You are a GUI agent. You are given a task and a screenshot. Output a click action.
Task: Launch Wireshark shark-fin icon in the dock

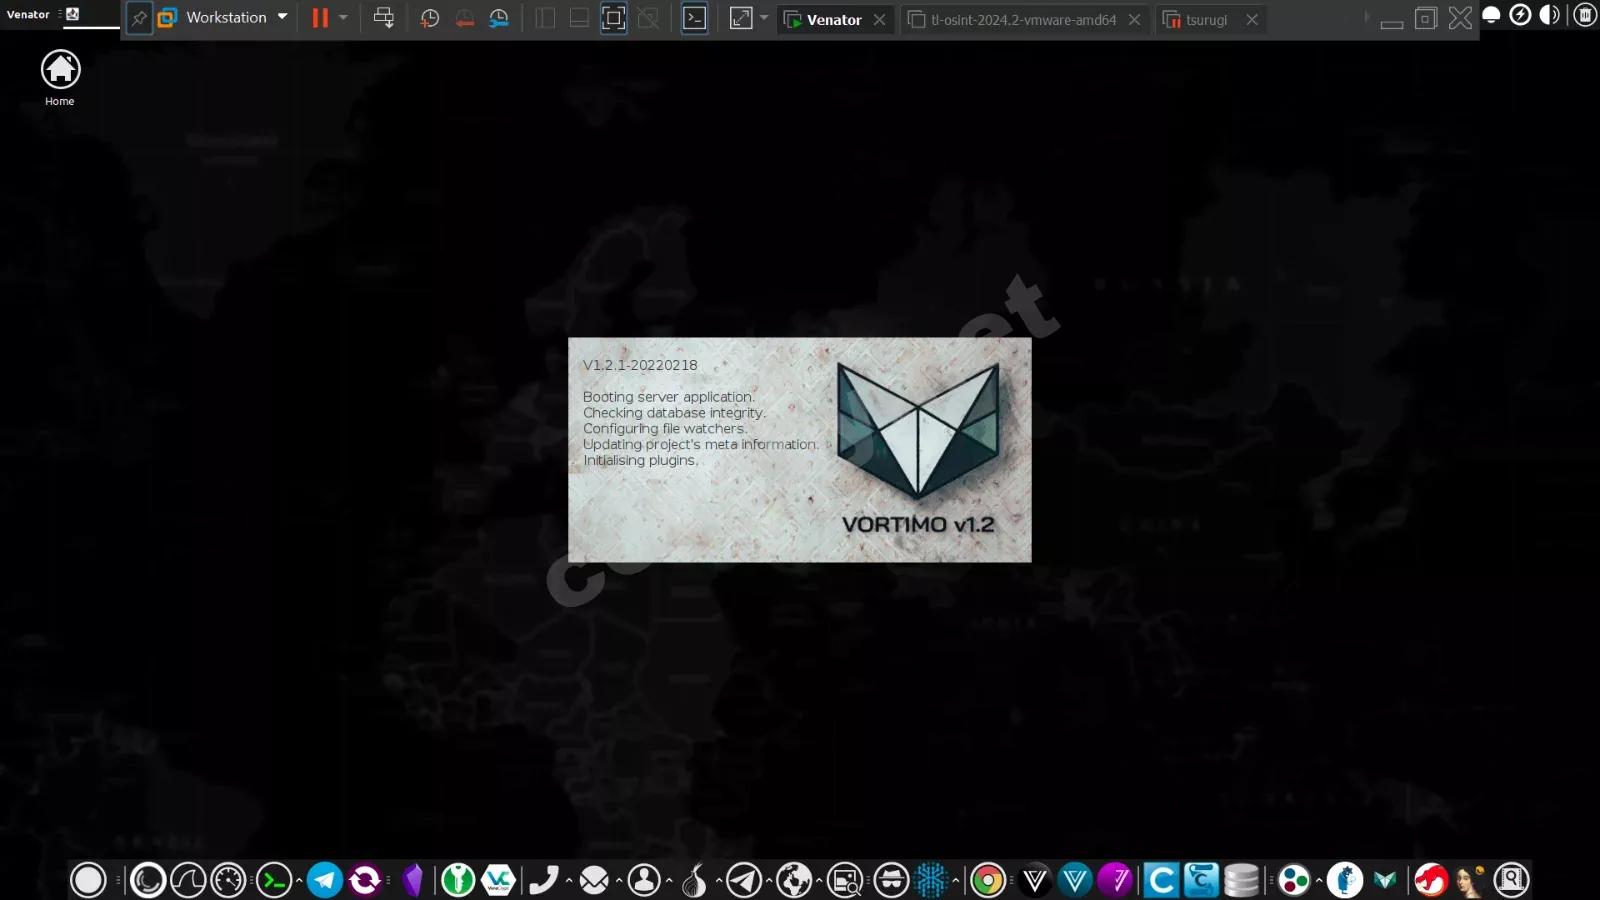click(x=188, y=880)
